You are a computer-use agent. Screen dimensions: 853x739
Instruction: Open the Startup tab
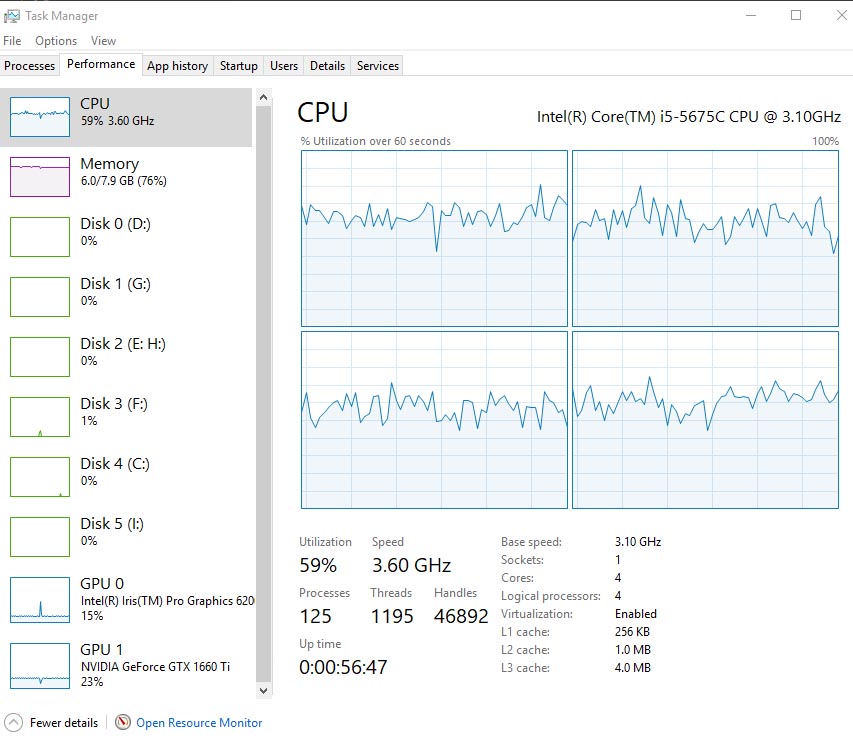click(x=238, y=66)
